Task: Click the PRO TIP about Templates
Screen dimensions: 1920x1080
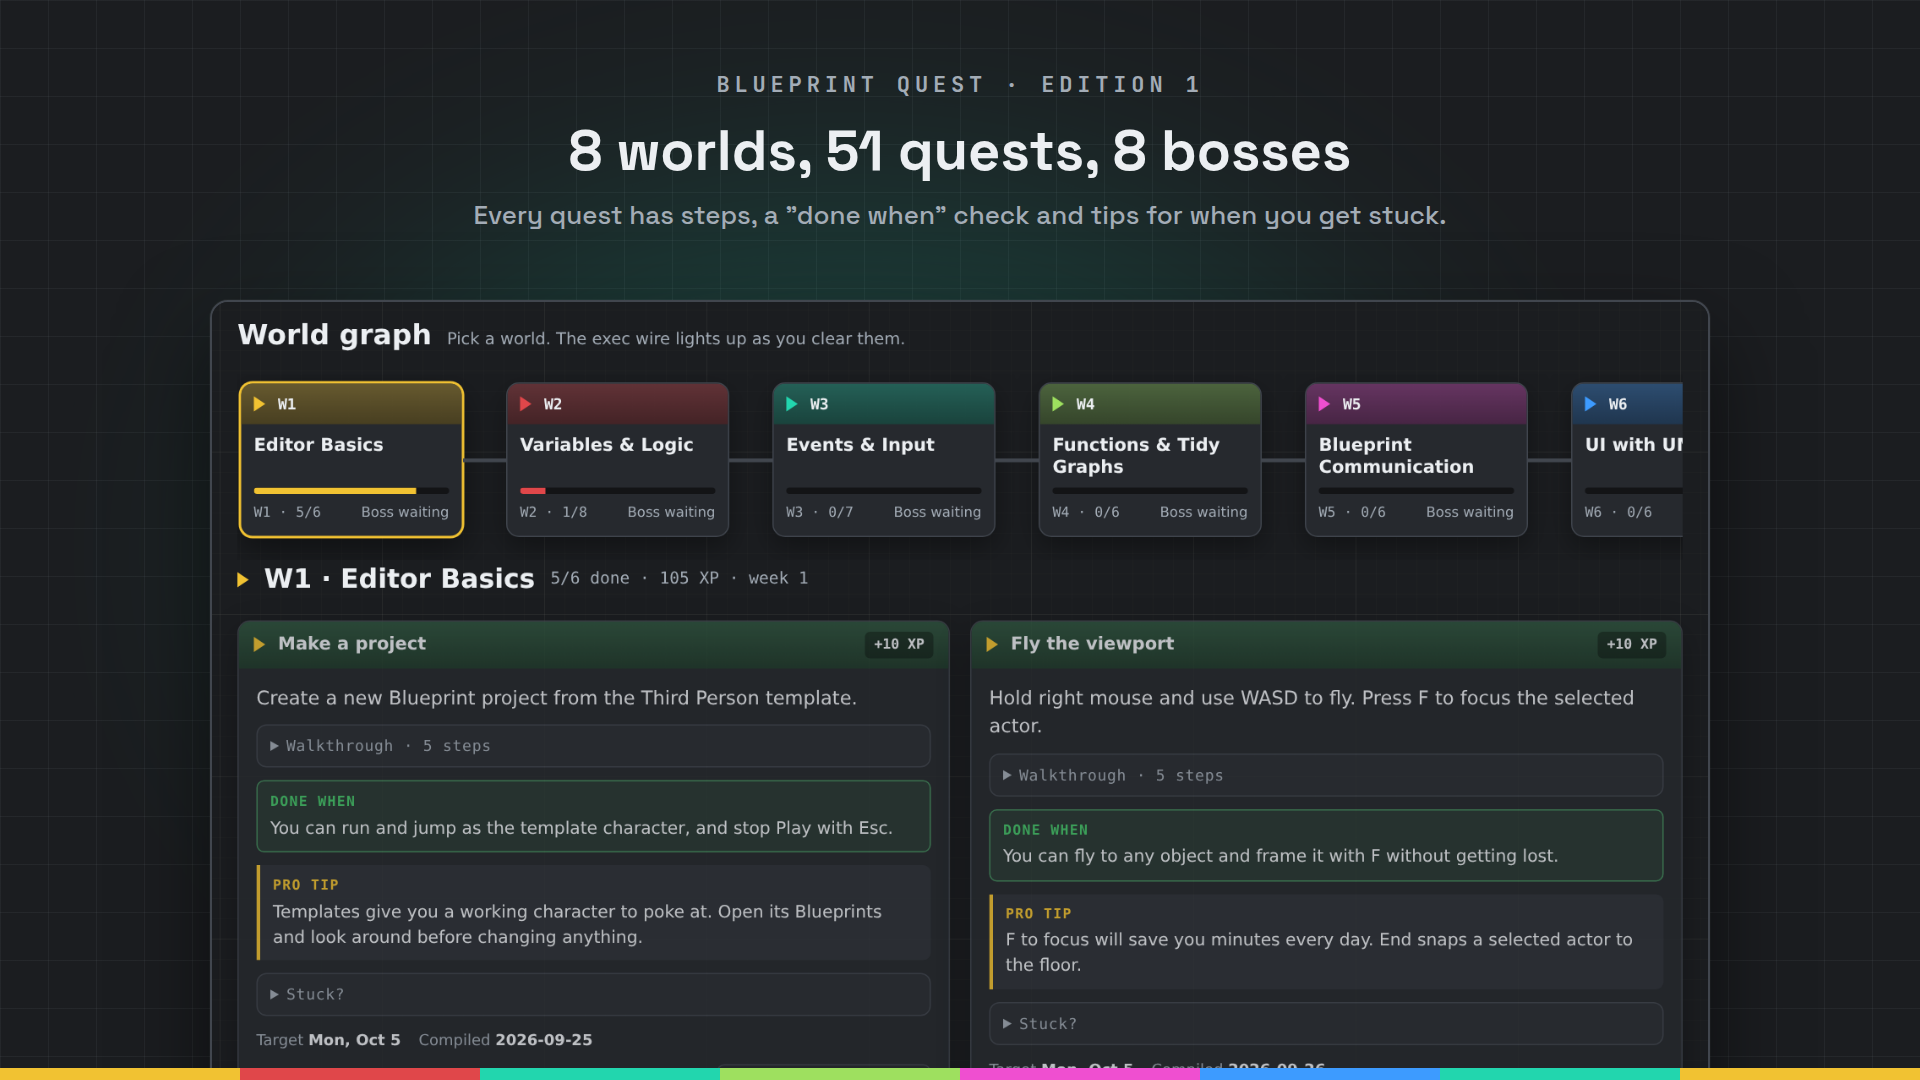Action: coord(593,912)
